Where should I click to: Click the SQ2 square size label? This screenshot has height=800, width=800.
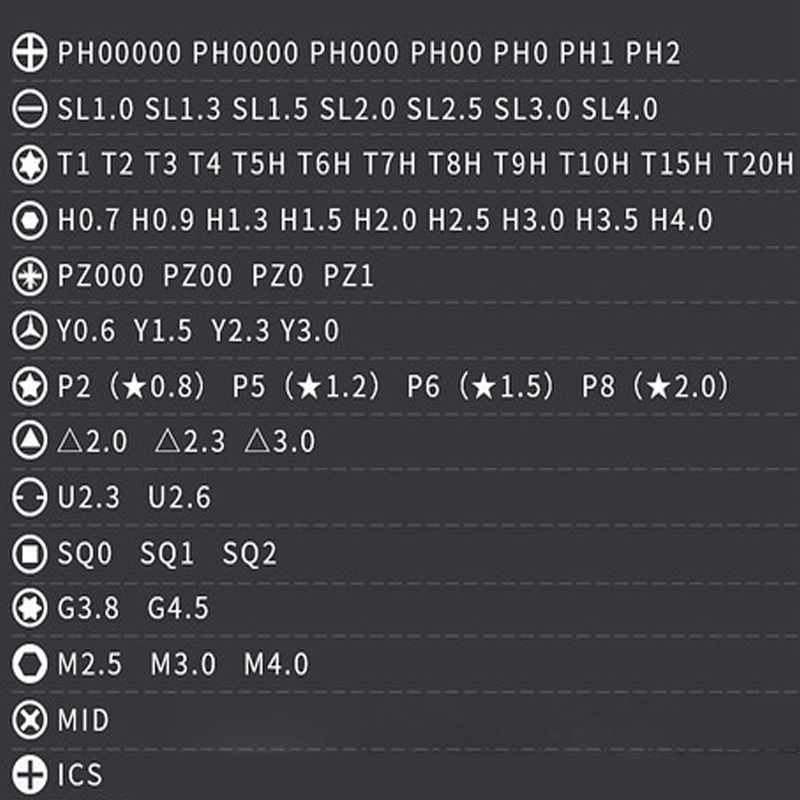tap(249, 553)
